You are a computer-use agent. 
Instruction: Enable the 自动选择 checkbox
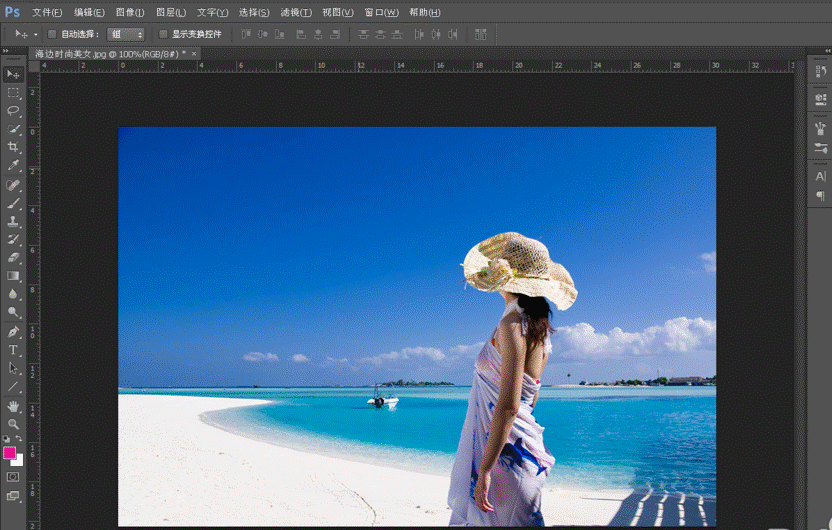click(x=53, y=34)
